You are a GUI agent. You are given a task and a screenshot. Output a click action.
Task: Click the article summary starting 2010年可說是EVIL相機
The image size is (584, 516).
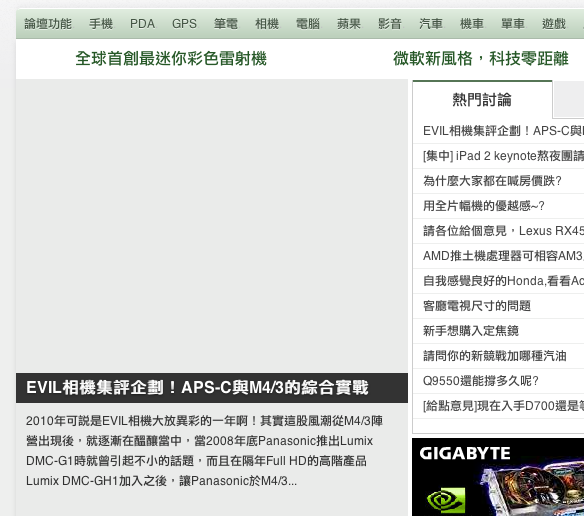[204, 451]
